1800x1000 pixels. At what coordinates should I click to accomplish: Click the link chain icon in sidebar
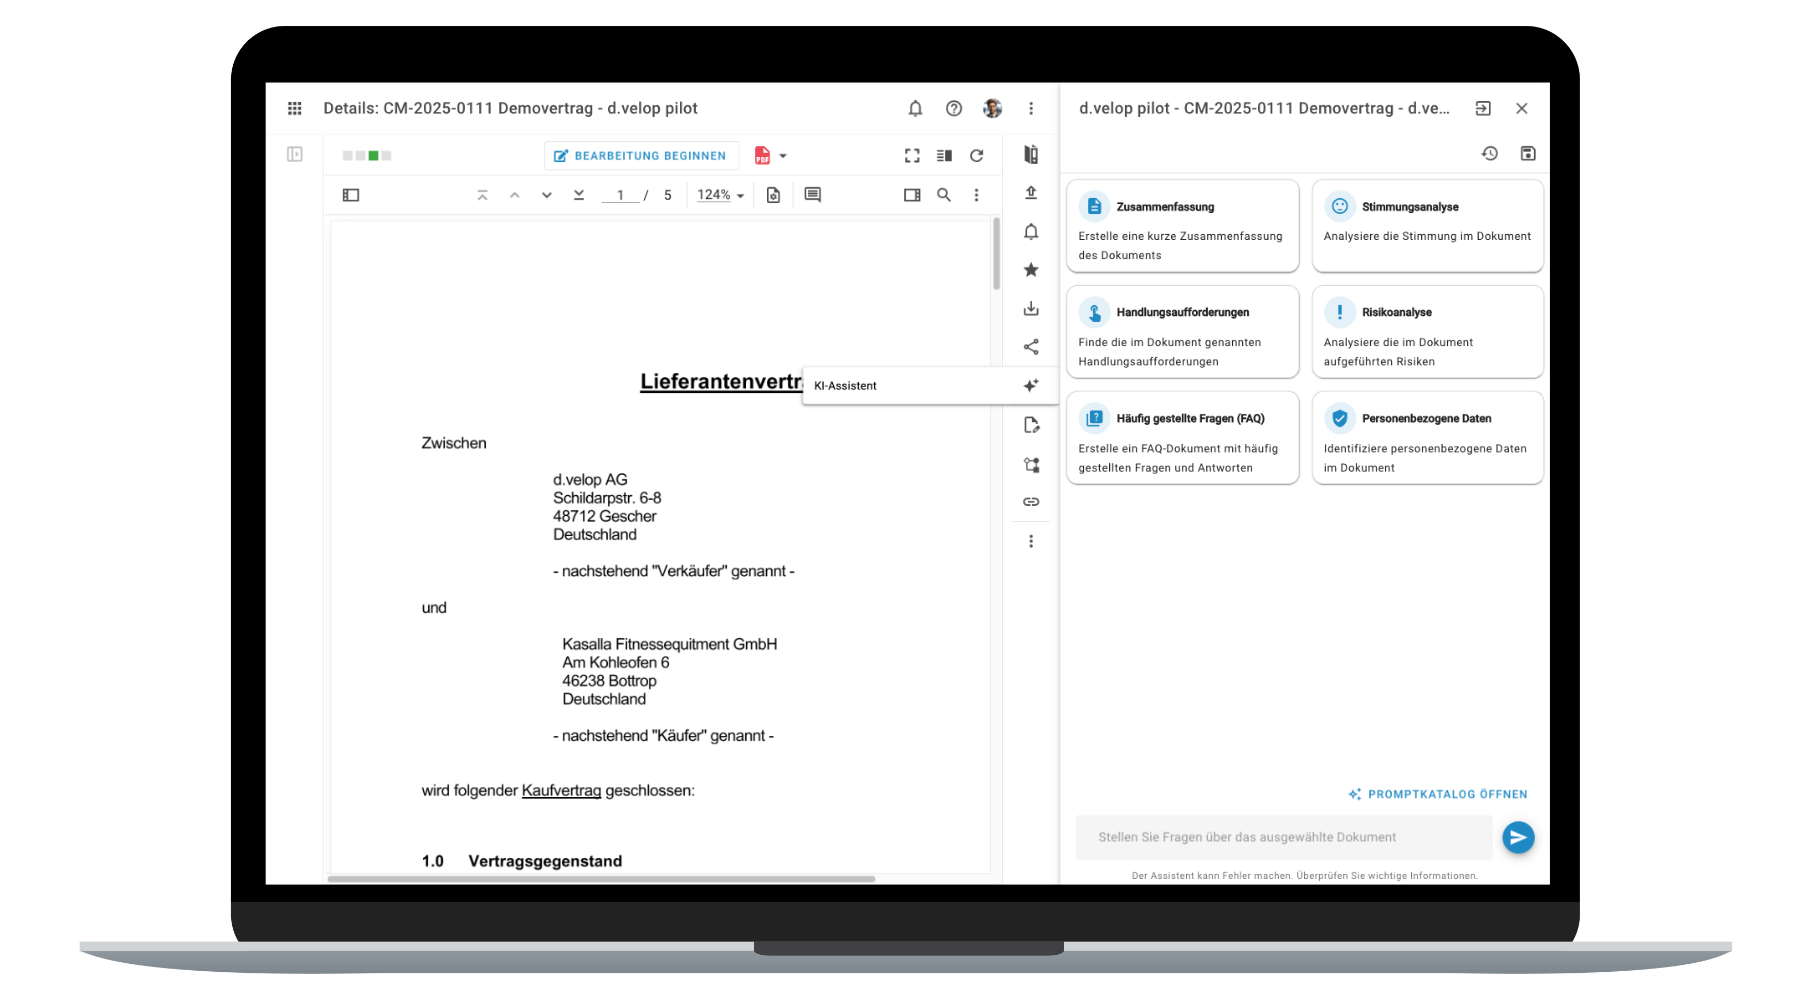1031,502
